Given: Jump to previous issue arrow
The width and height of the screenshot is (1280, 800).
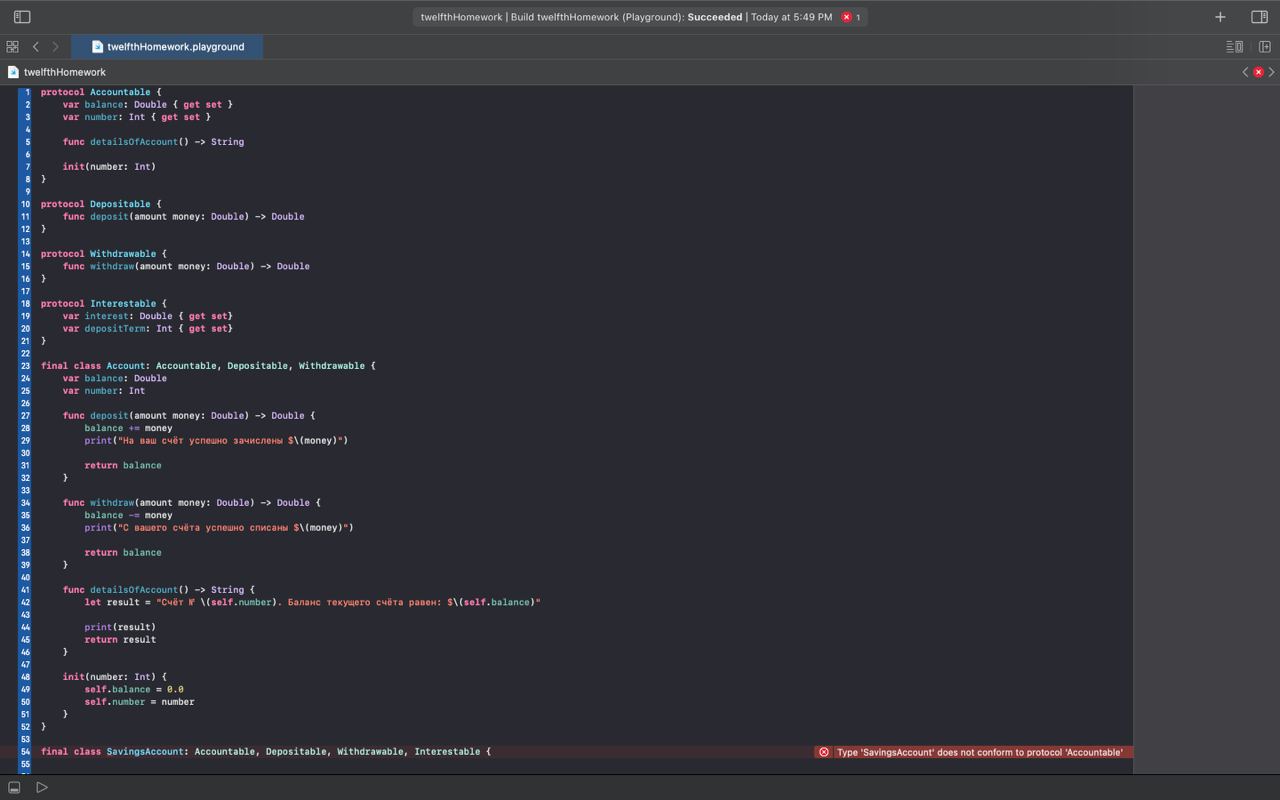Looking at the screenshot, I should pyautogui.click(x=1246, y=72).
